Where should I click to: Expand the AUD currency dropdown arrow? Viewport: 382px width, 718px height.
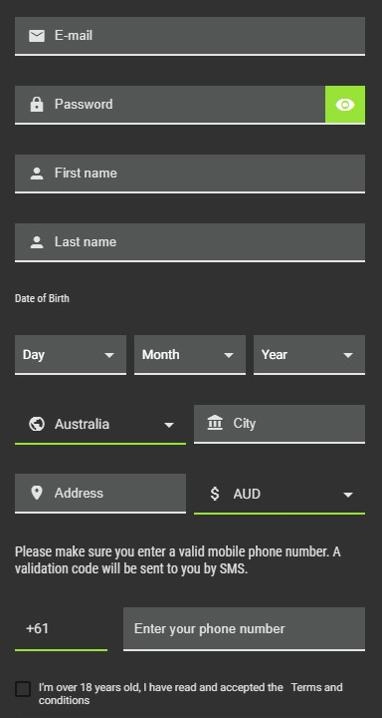(x=348, y=495)
